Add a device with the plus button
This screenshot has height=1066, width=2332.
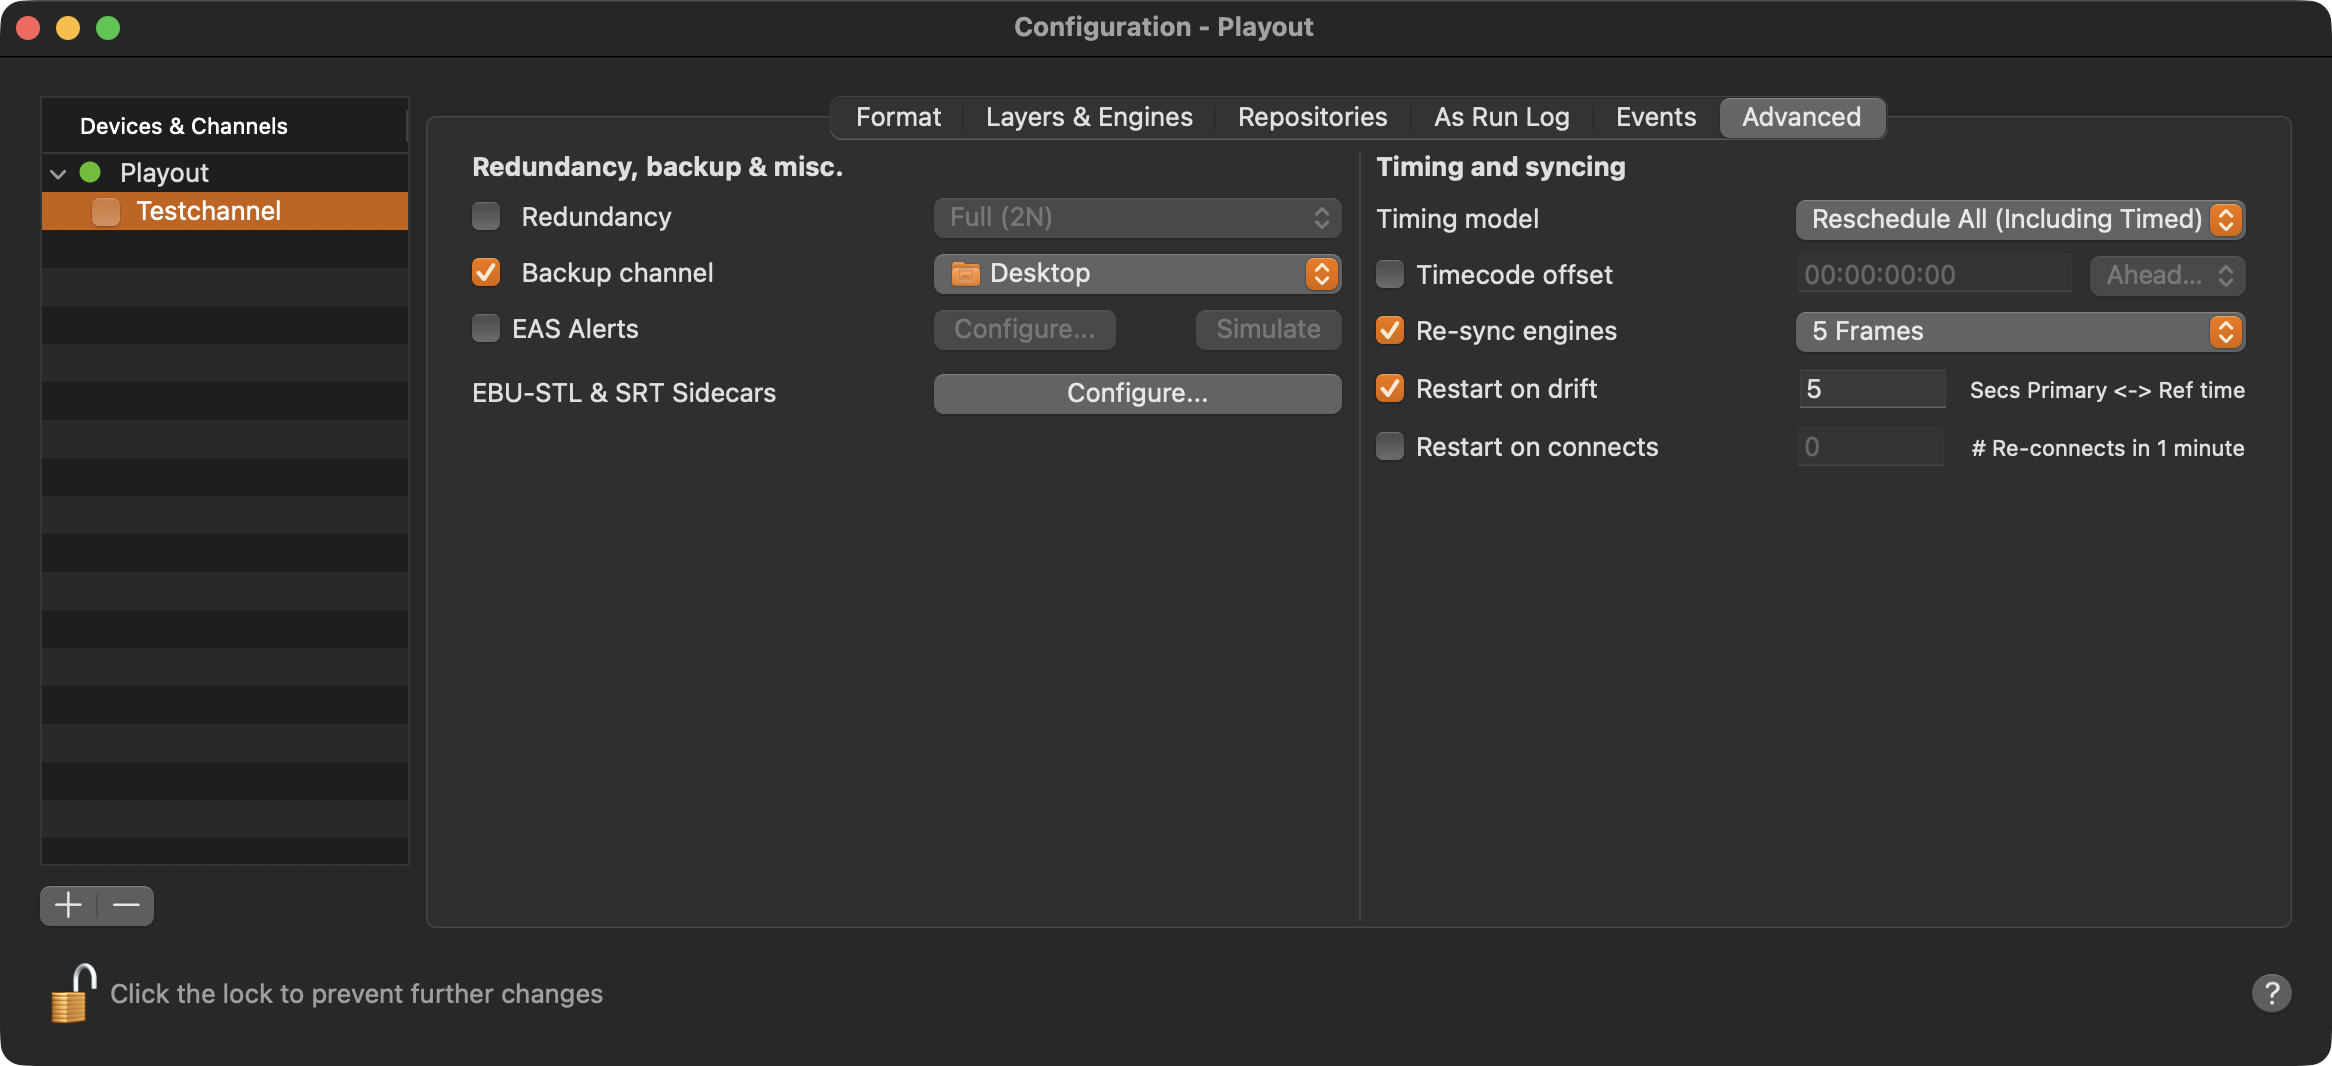coord(68,905)
